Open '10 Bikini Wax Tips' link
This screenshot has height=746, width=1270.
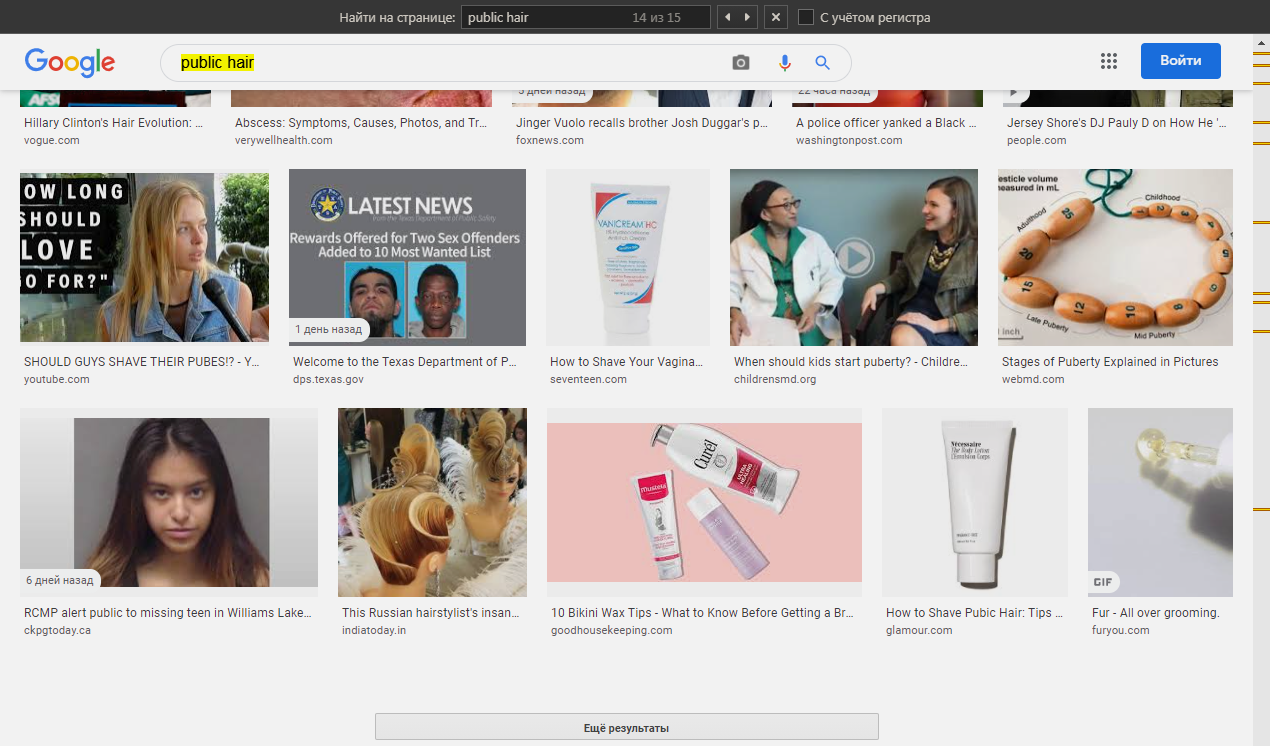click(700, 613)
